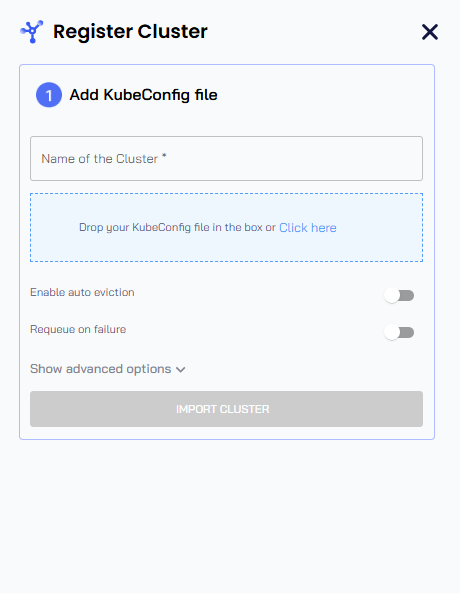Image resolution: width=460 pixels, height=593 pixels.
Task: Close the Register Cluster panel
Action: pos(430,32)
